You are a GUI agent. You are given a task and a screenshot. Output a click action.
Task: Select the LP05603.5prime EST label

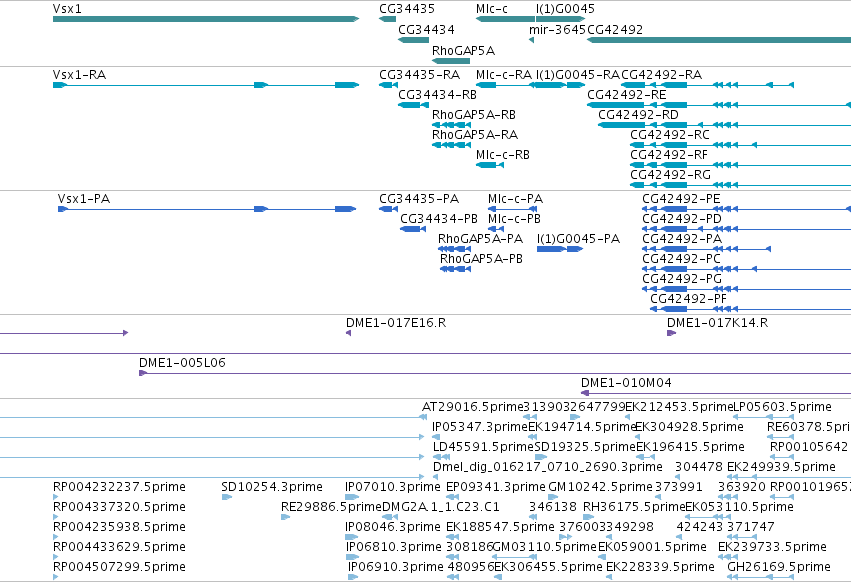pos(782,407)
